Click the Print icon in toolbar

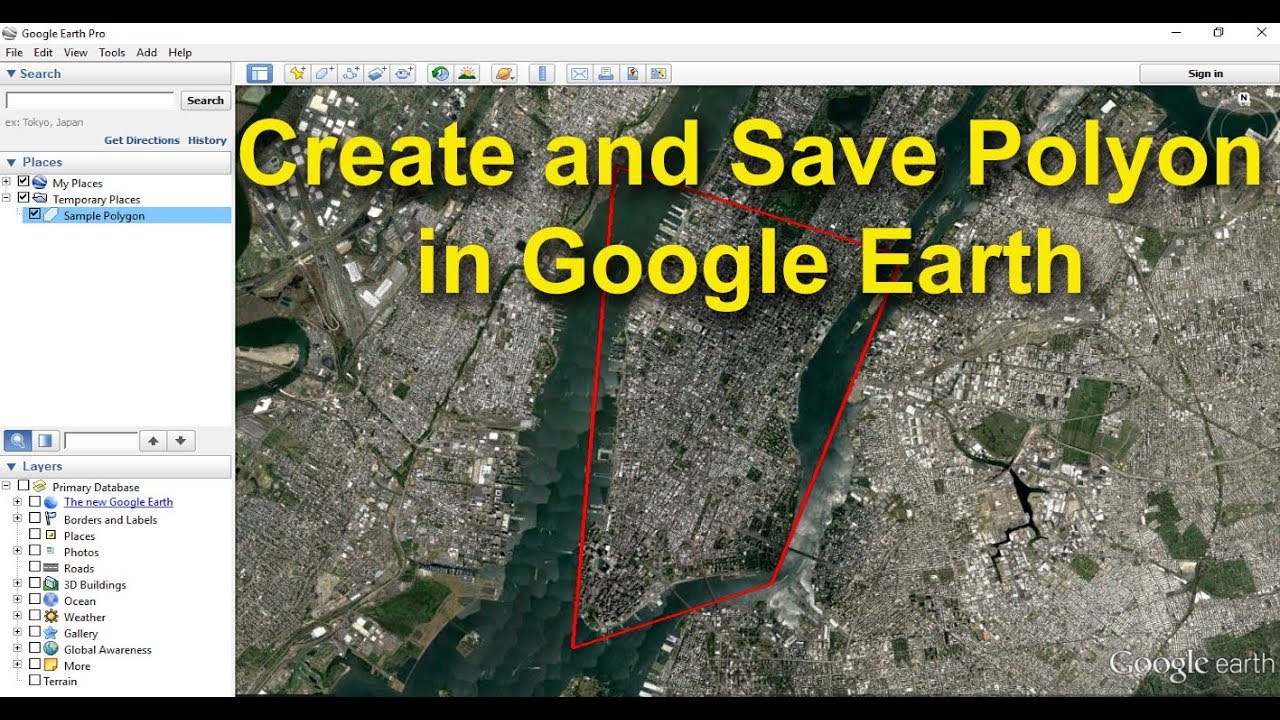605,73
